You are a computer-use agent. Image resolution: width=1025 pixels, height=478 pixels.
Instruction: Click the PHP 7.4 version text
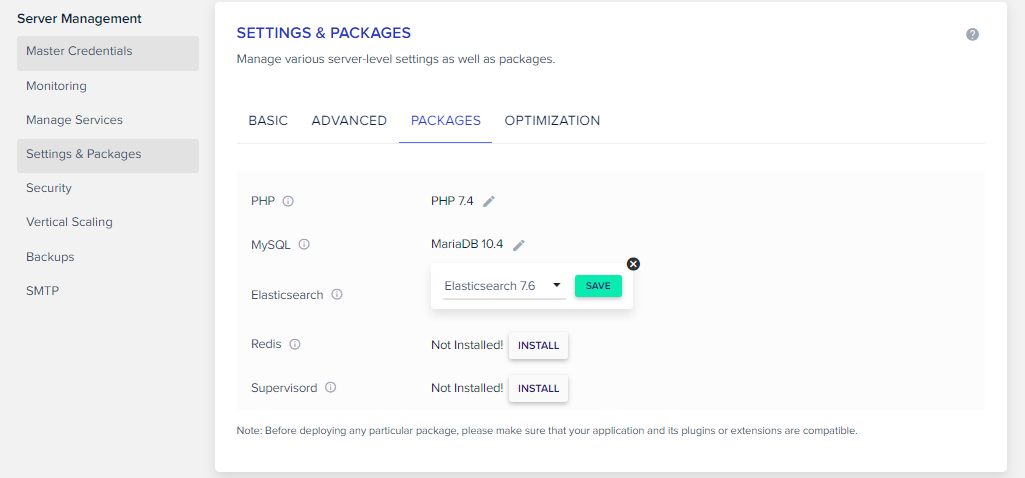pyautogui.click(x=452, y=201)
